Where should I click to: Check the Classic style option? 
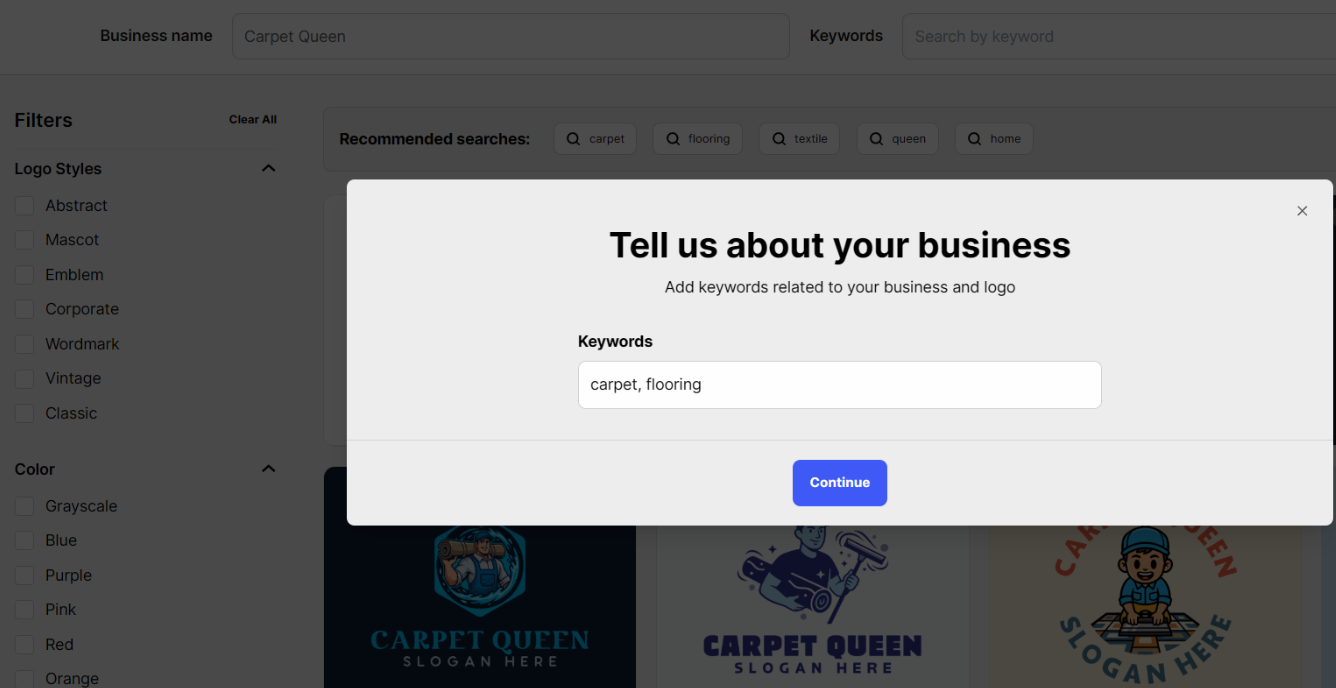(24, 413)
